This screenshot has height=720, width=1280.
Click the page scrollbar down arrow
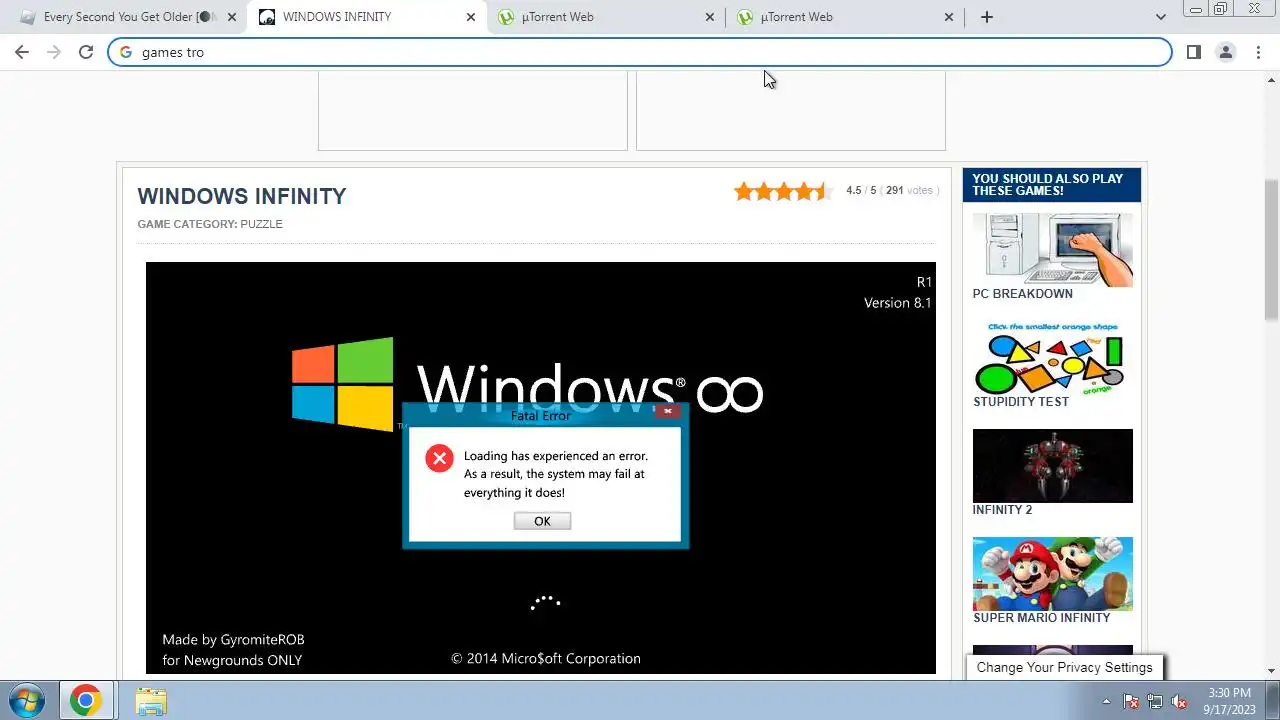click(1271, 671)
